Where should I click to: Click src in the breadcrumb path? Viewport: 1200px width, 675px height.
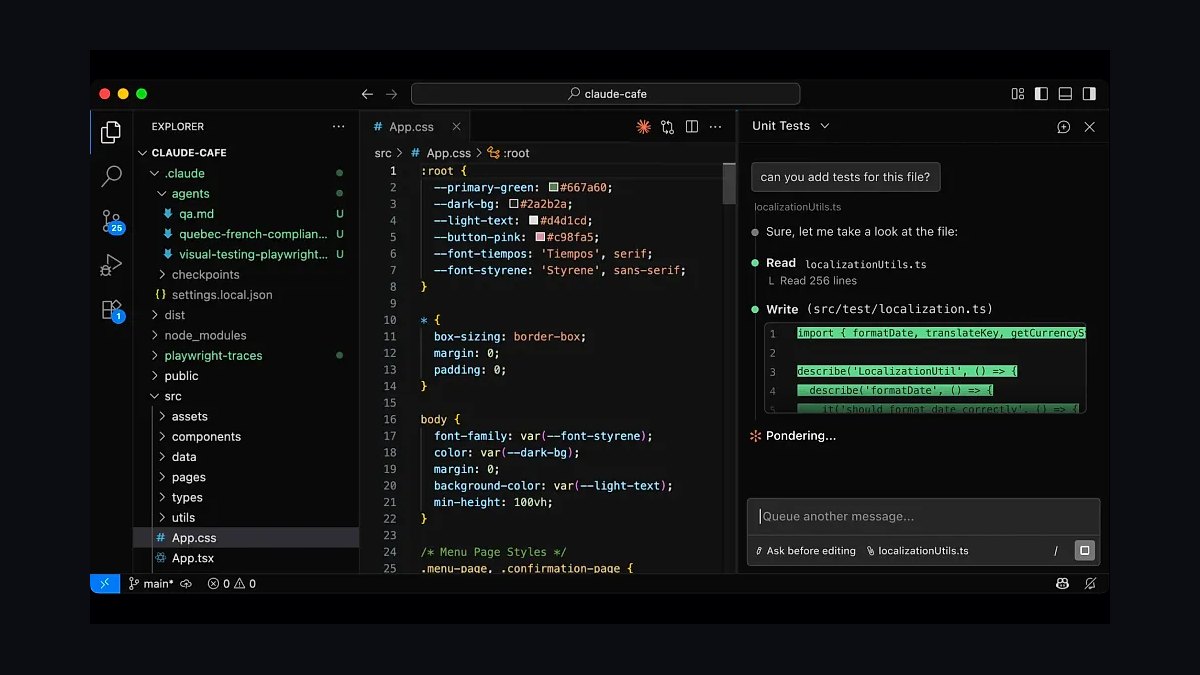pos(383,153)
